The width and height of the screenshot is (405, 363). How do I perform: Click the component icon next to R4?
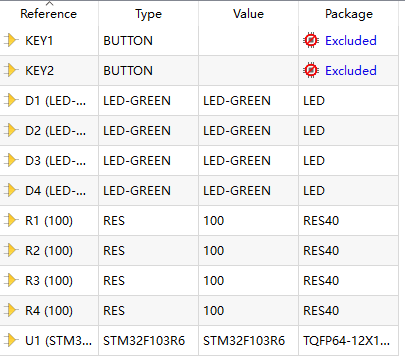pos(11,310)
